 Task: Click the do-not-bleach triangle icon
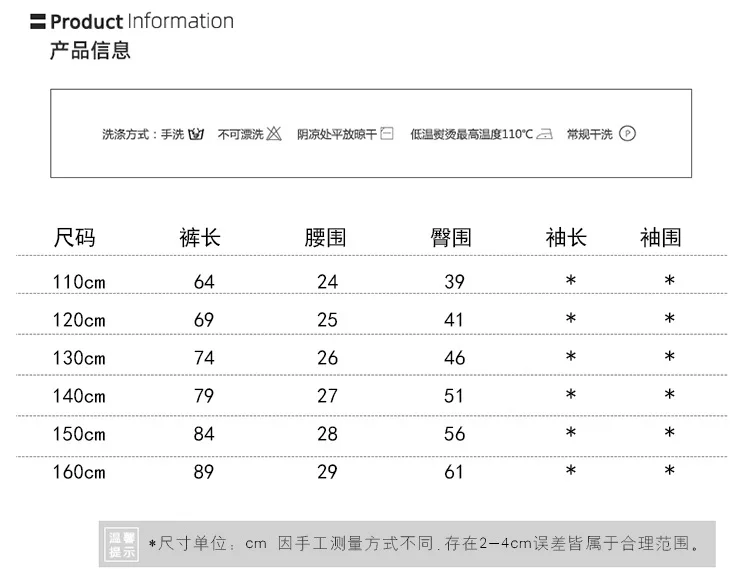(x=274, y=133)
